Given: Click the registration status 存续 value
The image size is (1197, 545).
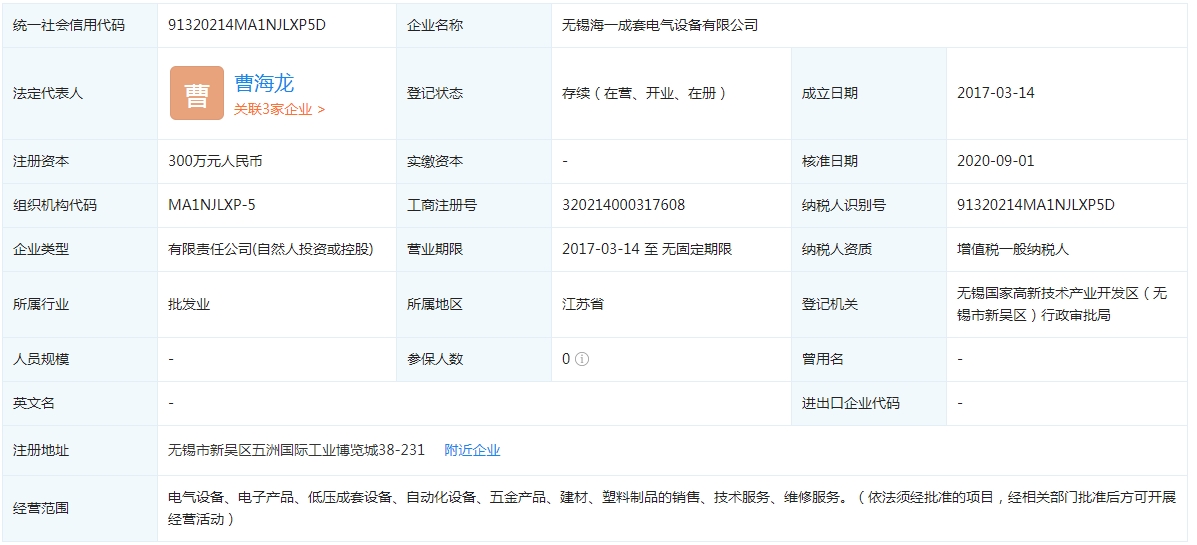Looking at the screenshot, I should (643, 93).
